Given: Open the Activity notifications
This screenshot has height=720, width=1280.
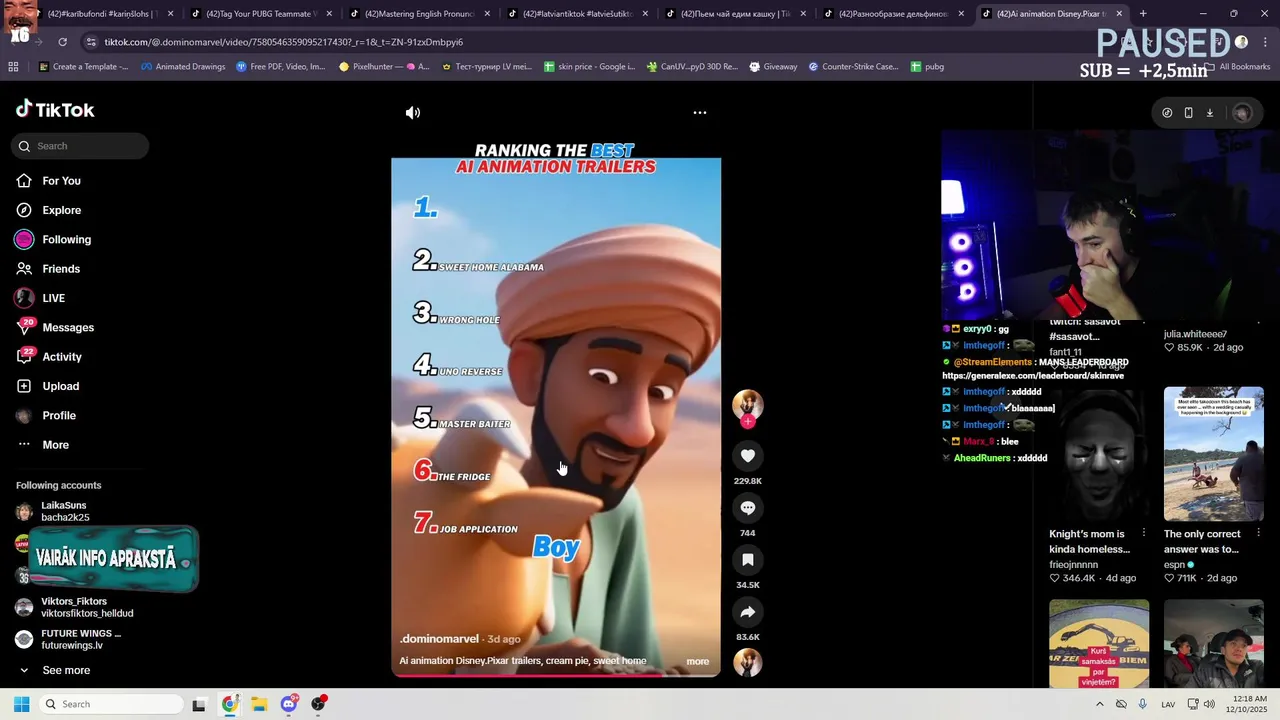Looking at the screenshot, I should click(62, 357).
